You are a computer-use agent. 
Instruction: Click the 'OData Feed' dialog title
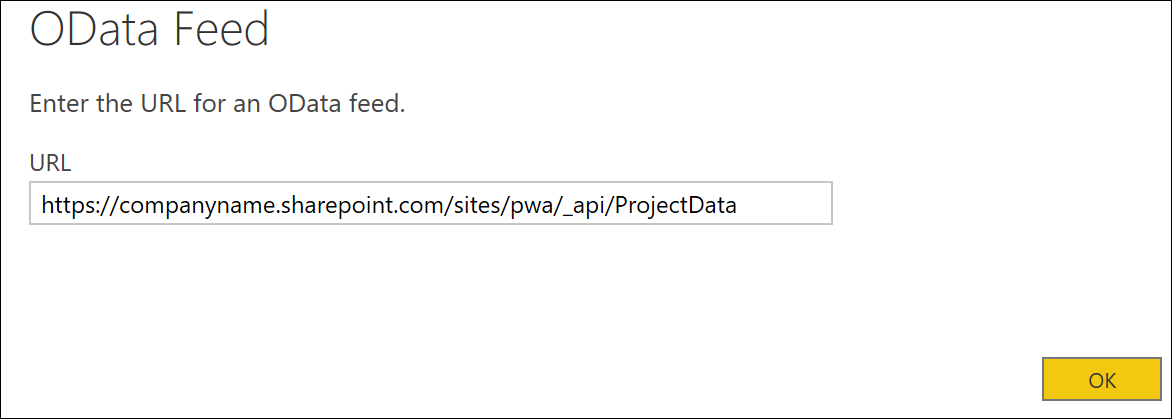coord(149,33)
